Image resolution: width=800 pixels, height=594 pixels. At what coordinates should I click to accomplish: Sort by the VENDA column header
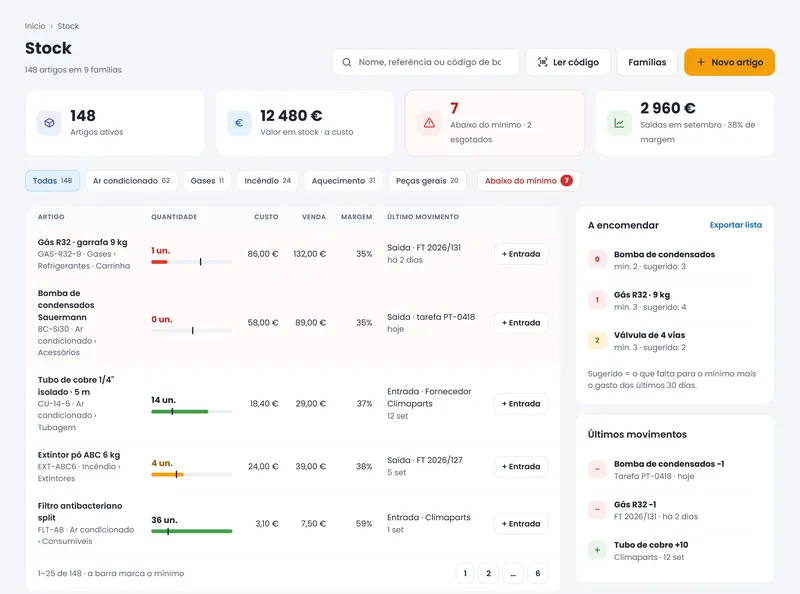pyautogui.click(x=314, y=217)
